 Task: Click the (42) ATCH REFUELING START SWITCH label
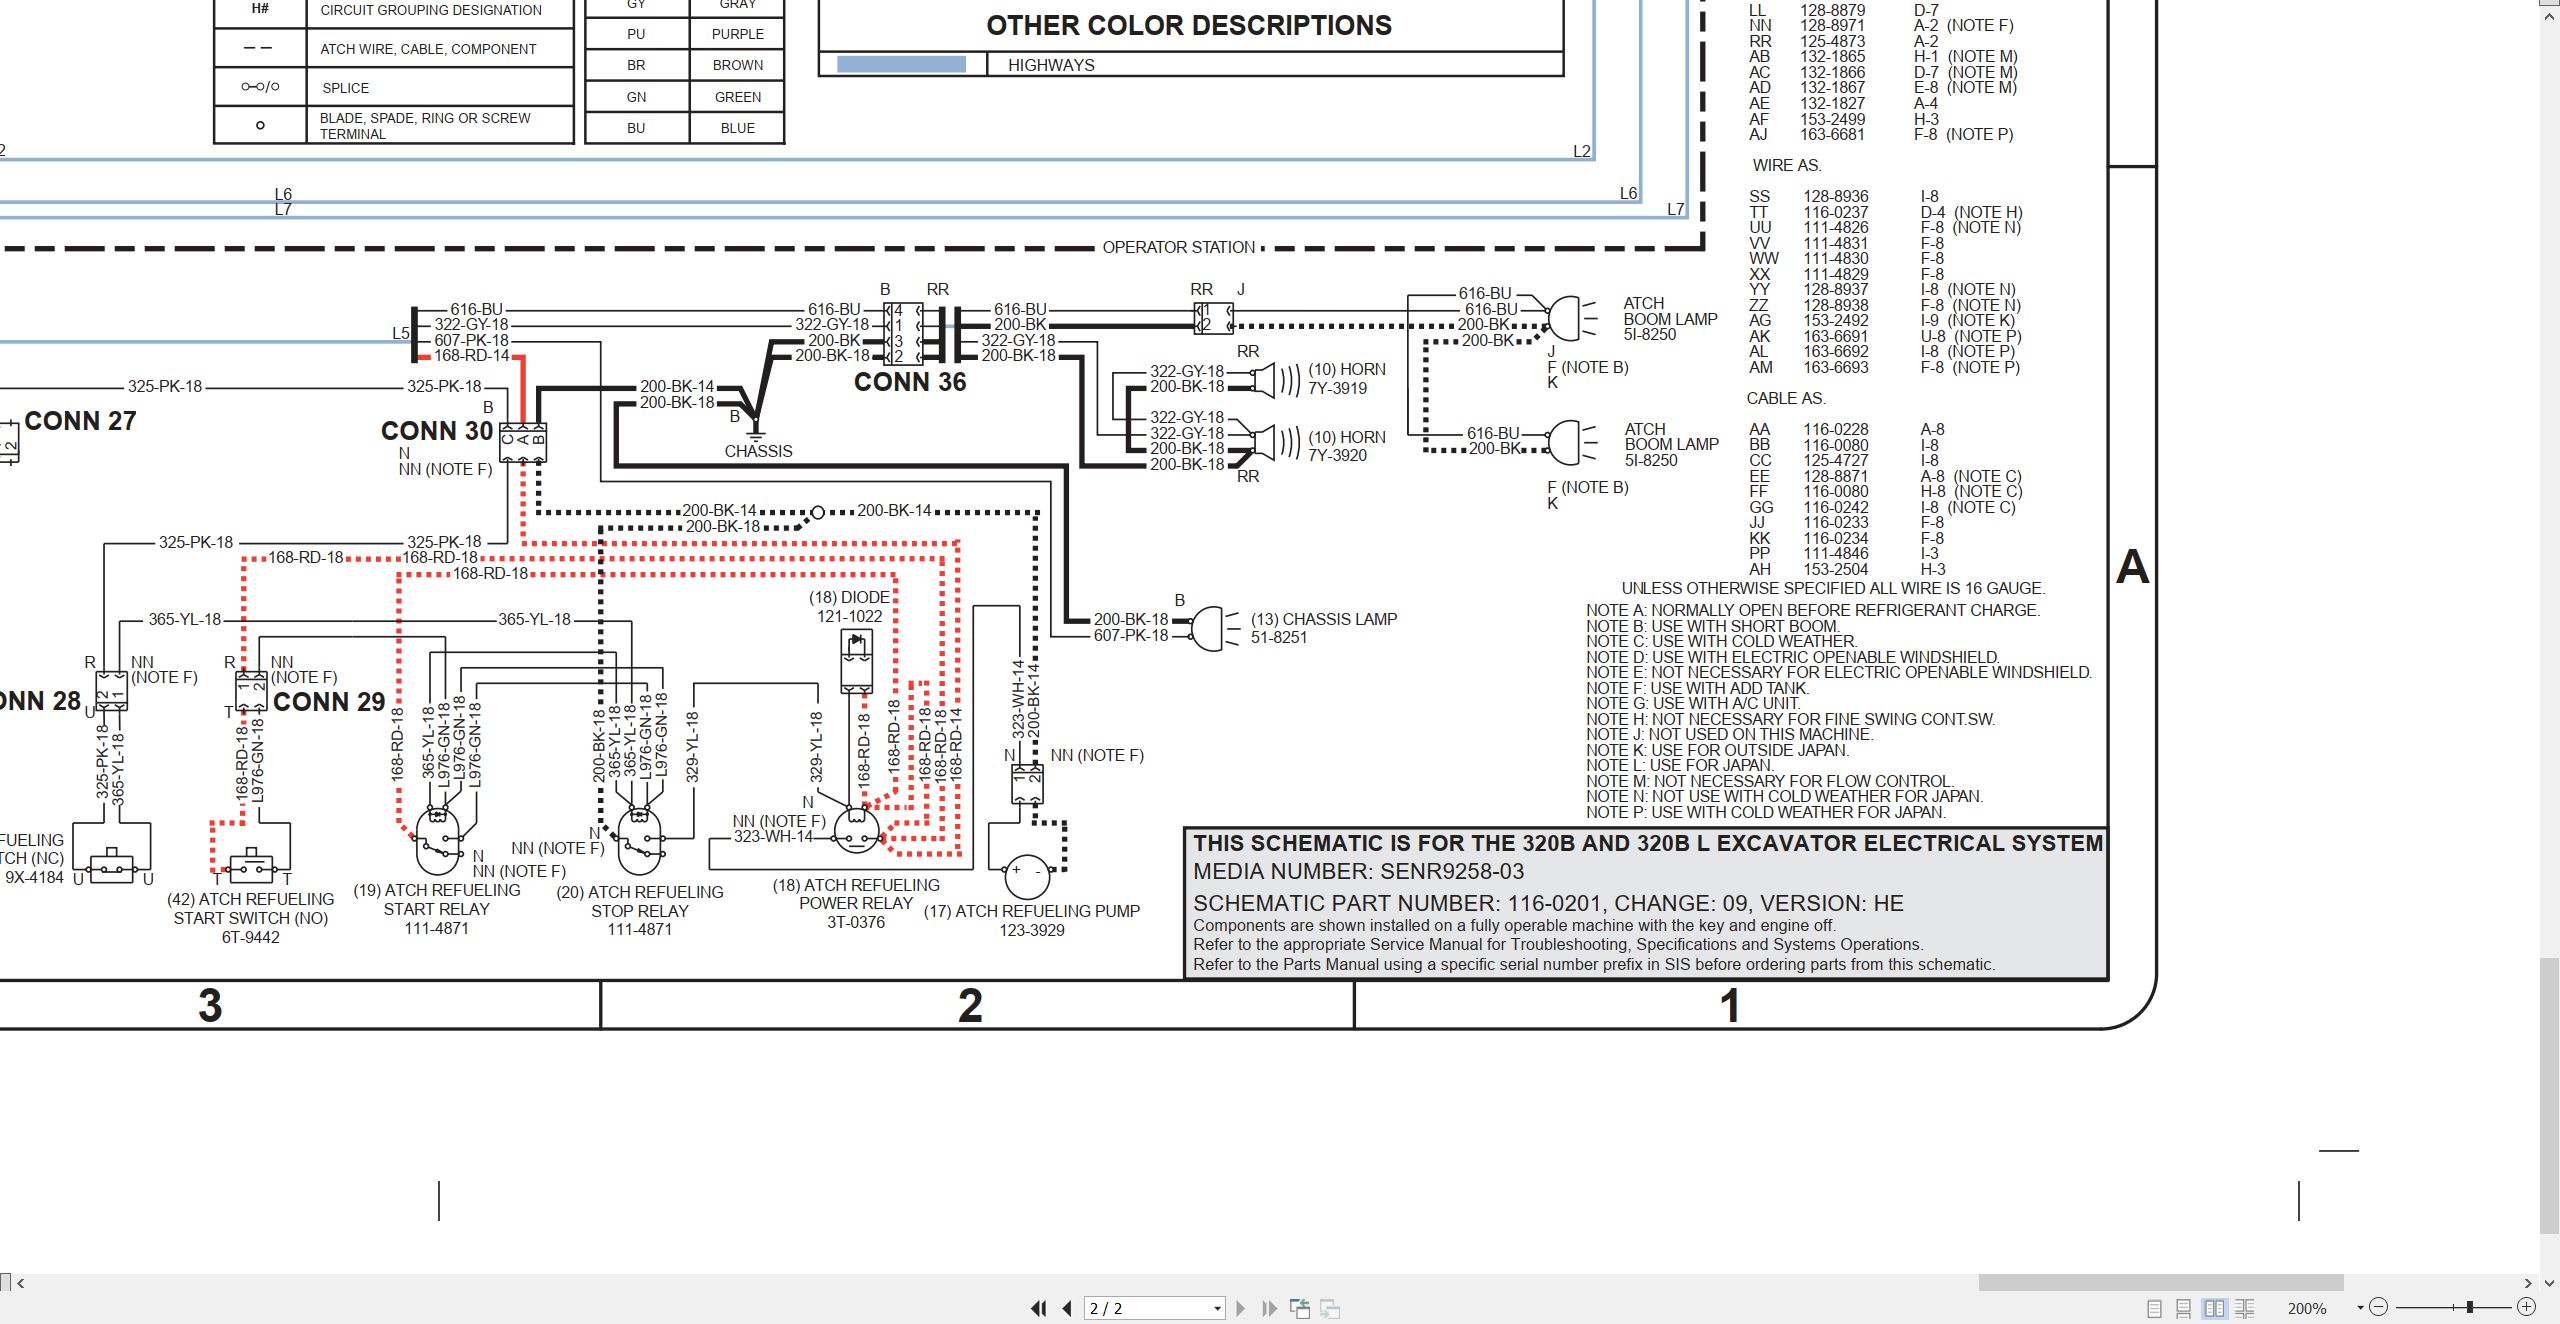click(251, 918)
